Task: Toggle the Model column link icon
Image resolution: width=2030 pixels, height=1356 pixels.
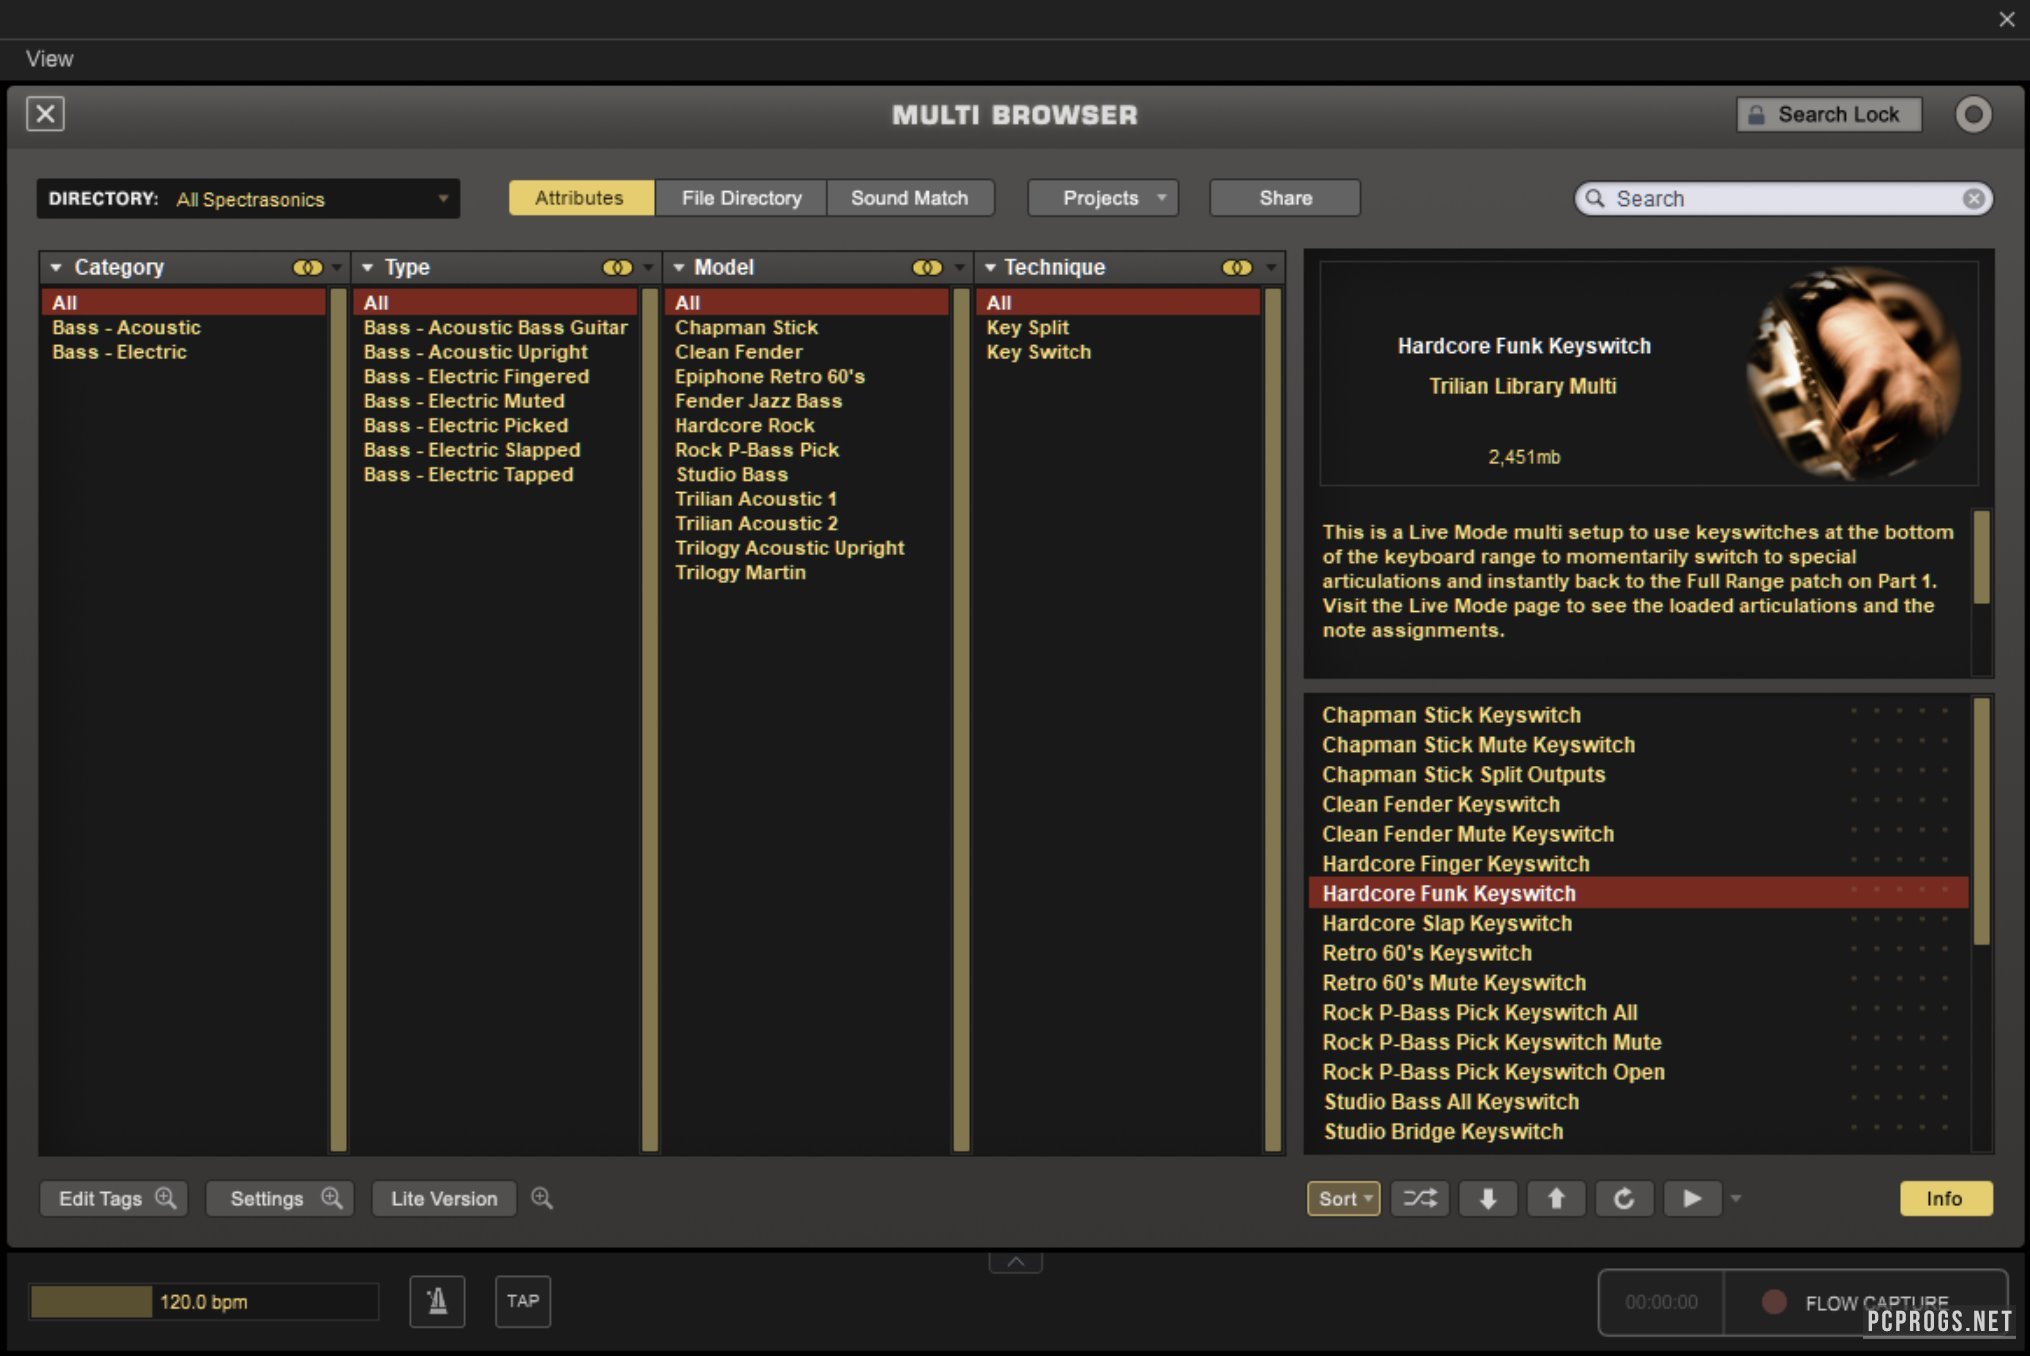Action: point(927,268)
